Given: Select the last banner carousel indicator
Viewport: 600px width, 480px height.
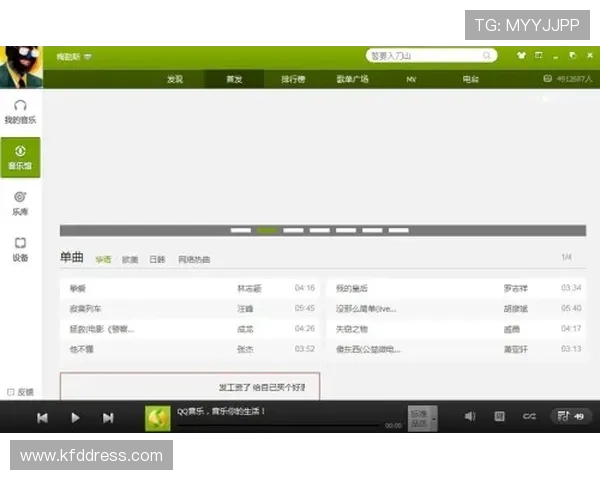Looking at the screenshot, I should (399, 230).
